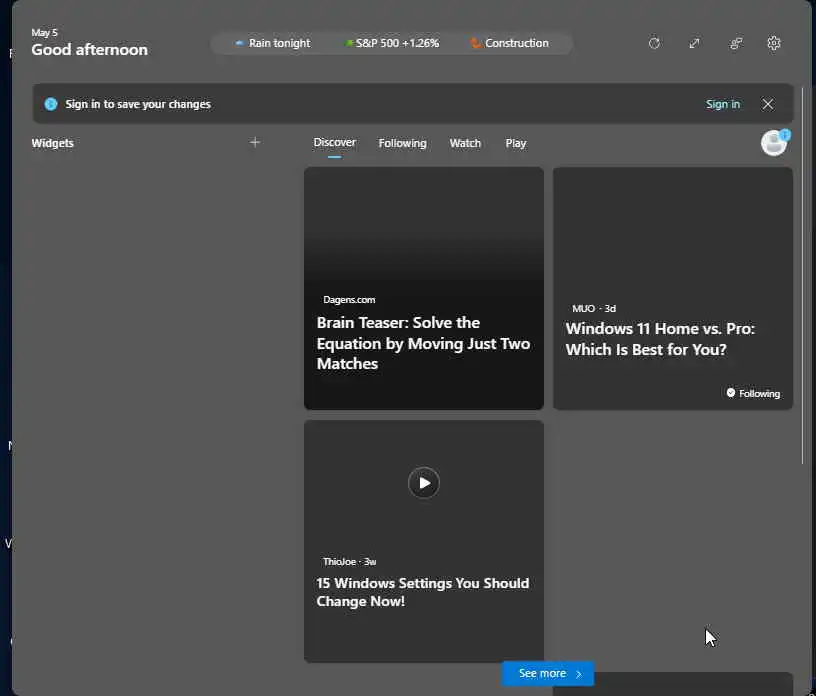Click the 'Sign in to save your changes' message

point(138,104)
